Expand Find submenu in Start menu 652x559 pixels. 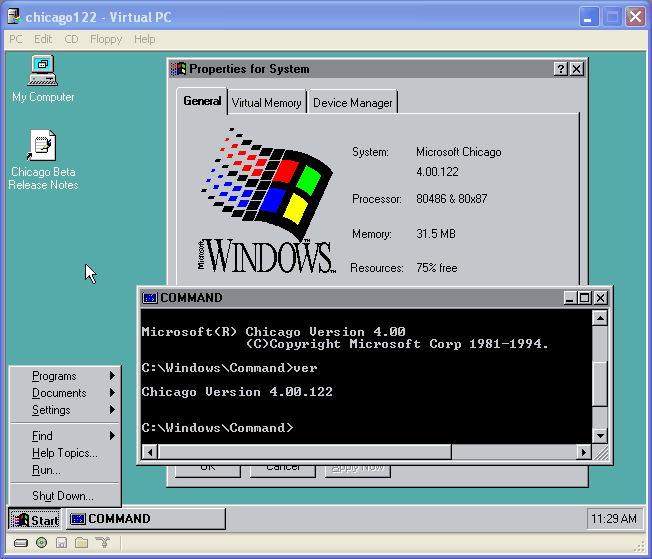click(65, 436)
